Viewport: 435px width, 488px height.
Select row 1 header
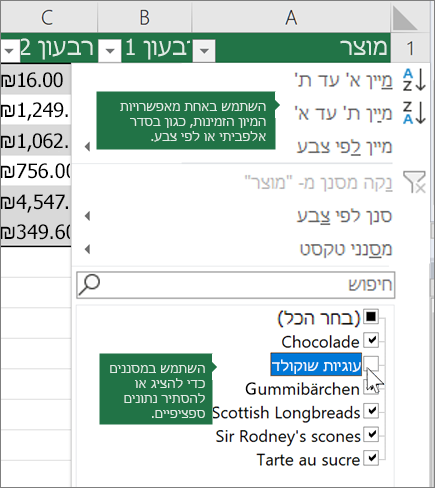click(x=410, y=48)
